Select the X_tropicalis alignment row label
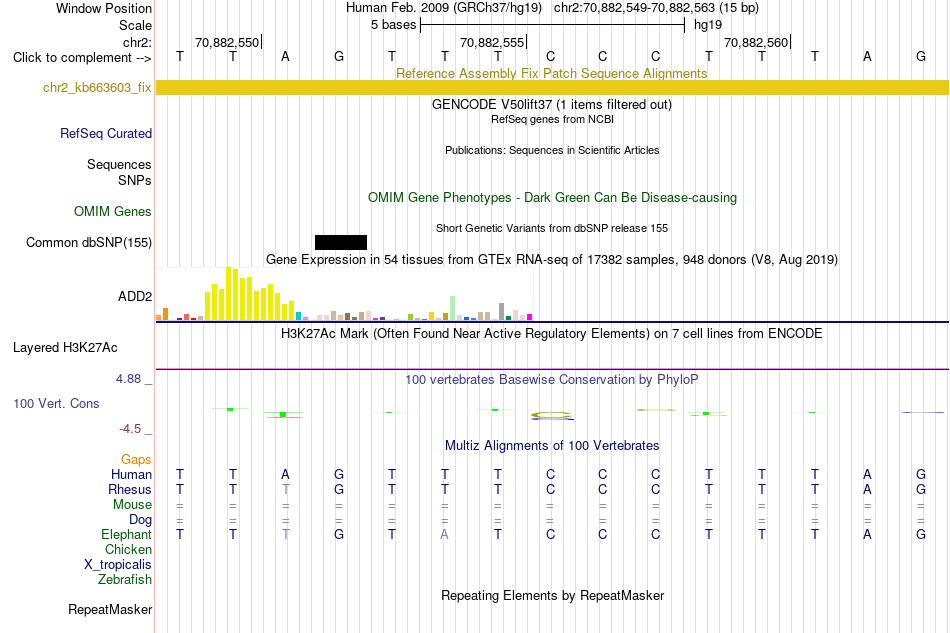The image size is (950, 633). point(118,565)
